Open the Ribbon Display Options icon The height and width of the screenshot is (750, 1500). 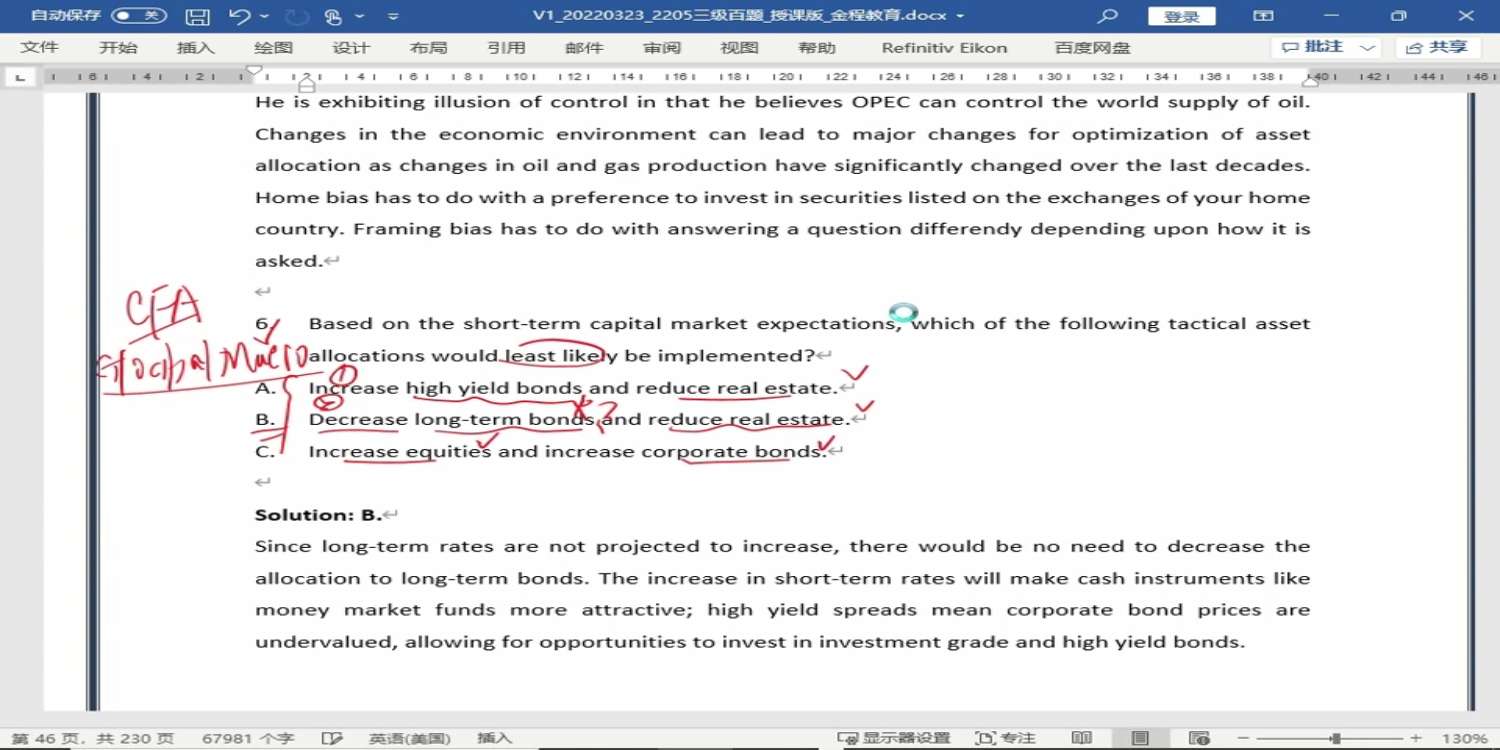point(1264,16)
